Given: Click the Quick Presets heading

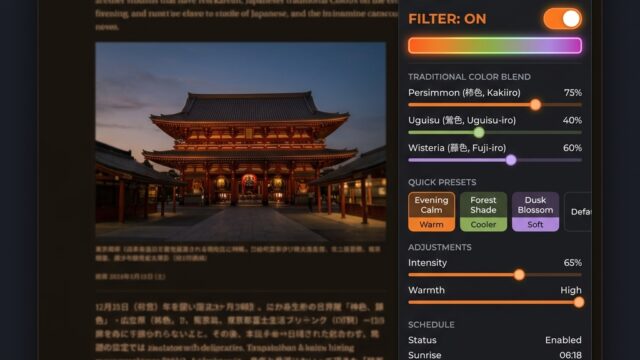Looking at the screenshot, I should (x=442, y=182).
